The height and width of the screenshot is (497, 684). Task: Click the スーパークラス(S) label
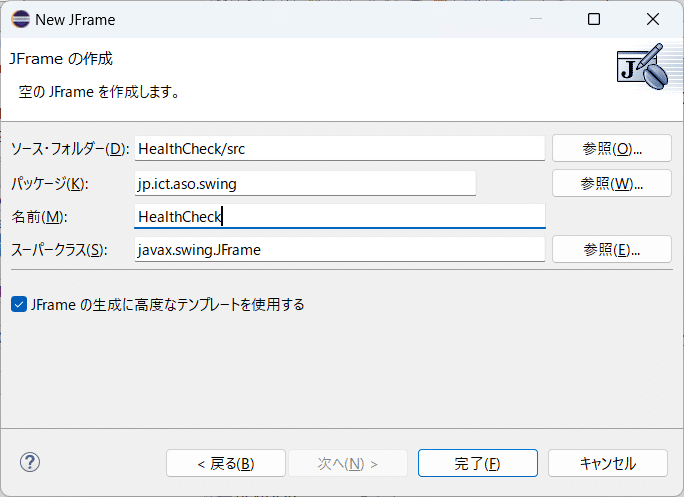pos(59,250)
